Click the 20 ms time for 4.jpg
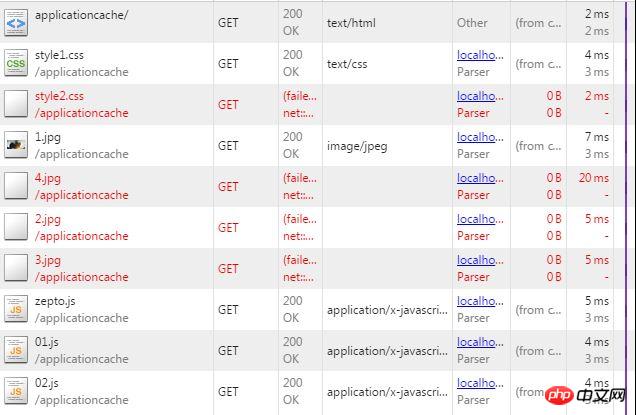 [593, 178]
